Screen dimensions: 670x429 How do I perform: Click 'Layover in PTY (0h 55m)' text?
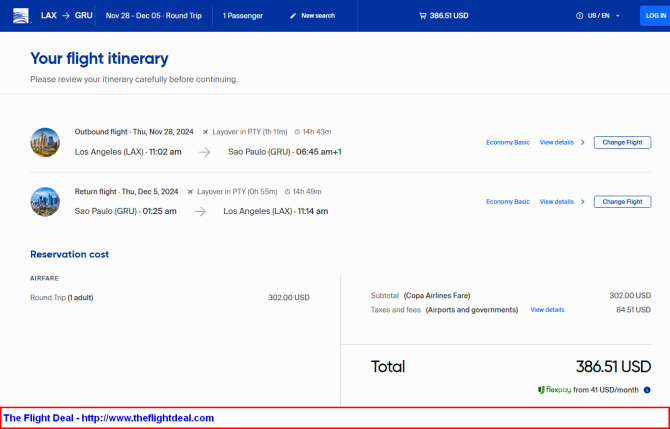pyautogui.click(x=237, y=192)
